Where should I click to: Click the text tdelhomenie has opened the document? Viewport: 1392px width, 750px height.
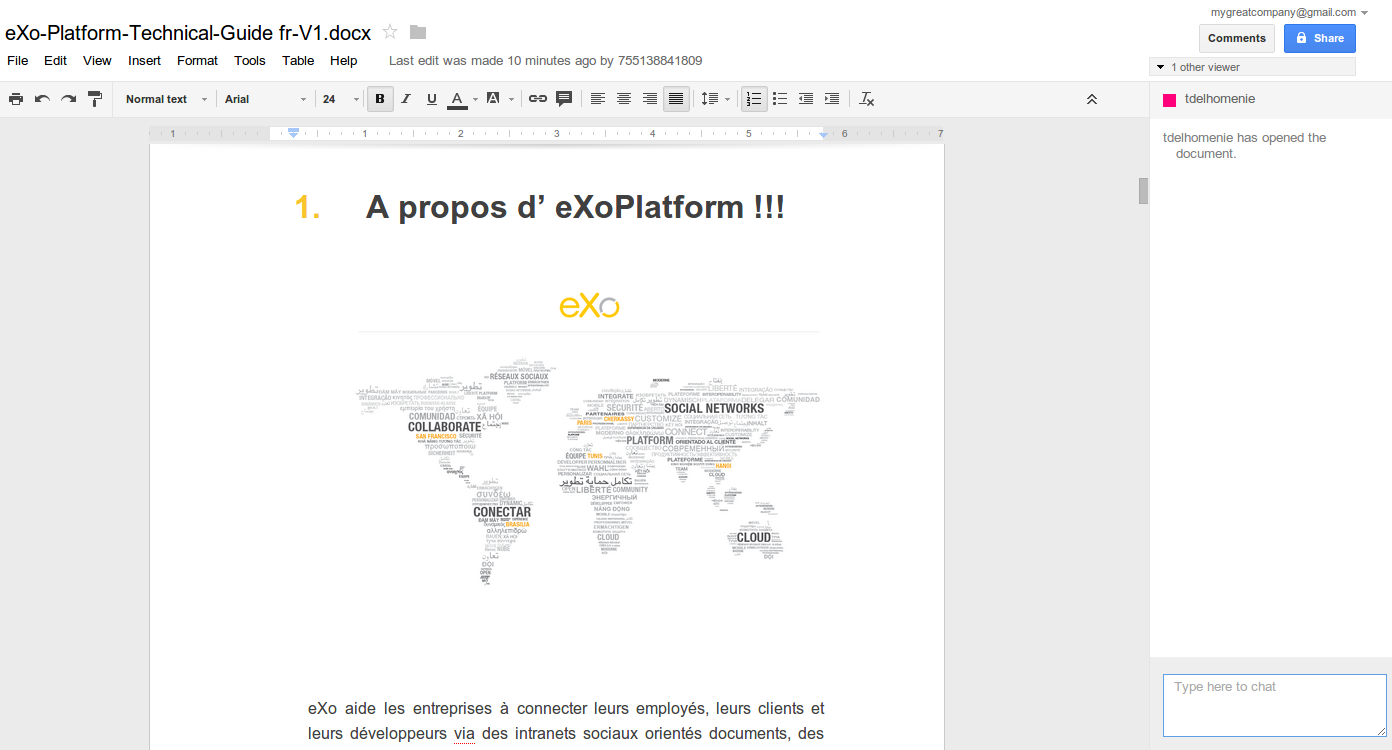pyautogui.click(x=1245, y=146)
